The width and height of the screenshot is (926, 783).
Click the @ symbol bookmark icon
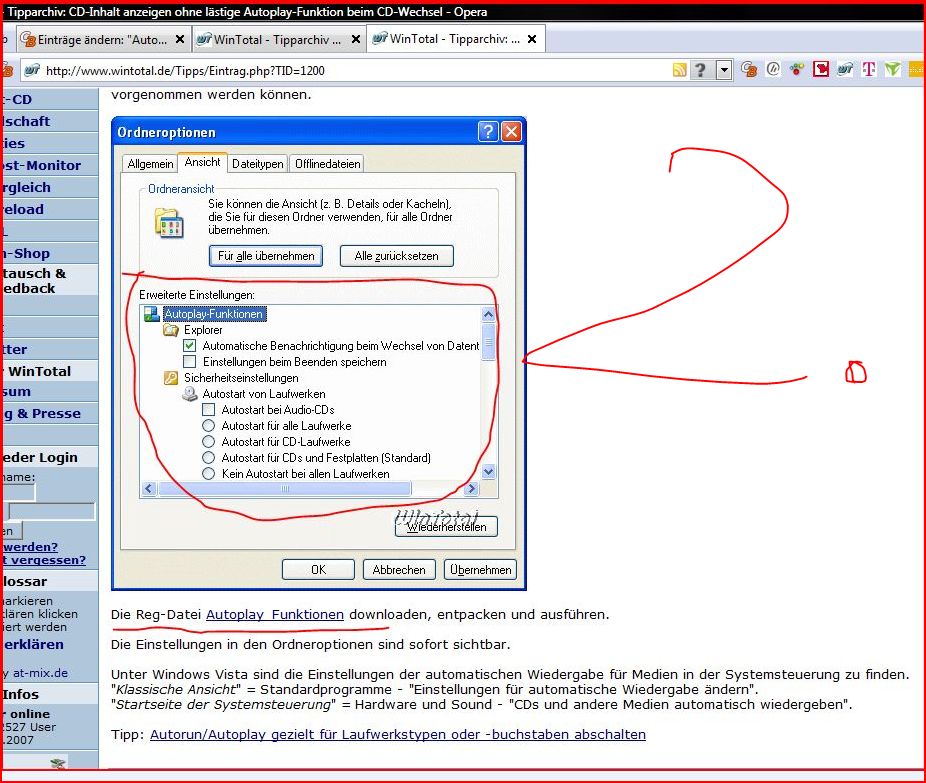point(773,70)
